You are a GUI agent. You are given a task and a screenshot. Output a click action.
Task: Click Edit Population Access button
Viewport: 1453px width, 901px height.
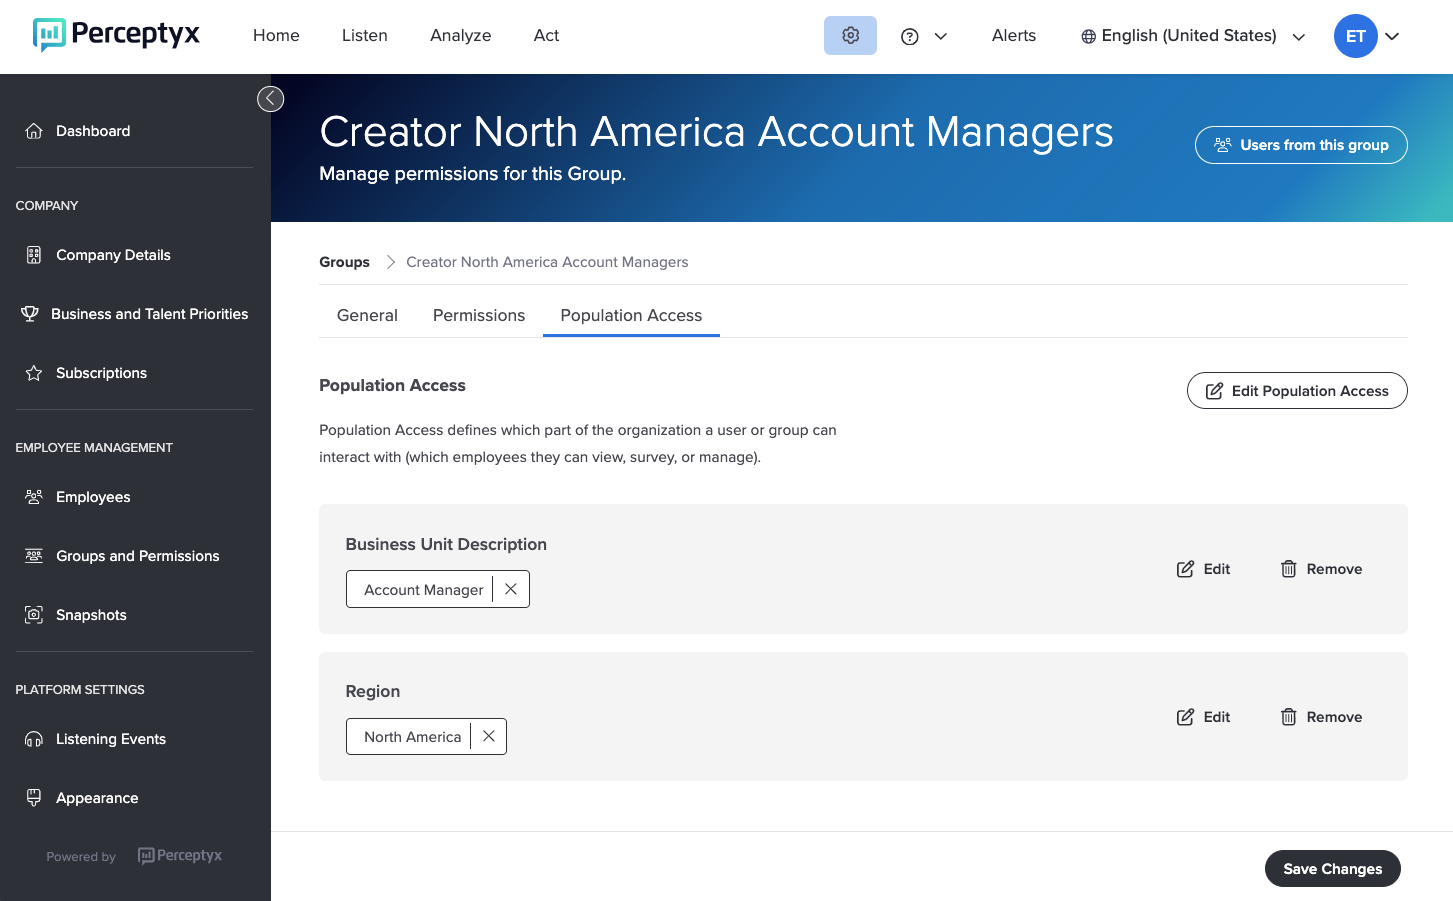(1297, 391)
